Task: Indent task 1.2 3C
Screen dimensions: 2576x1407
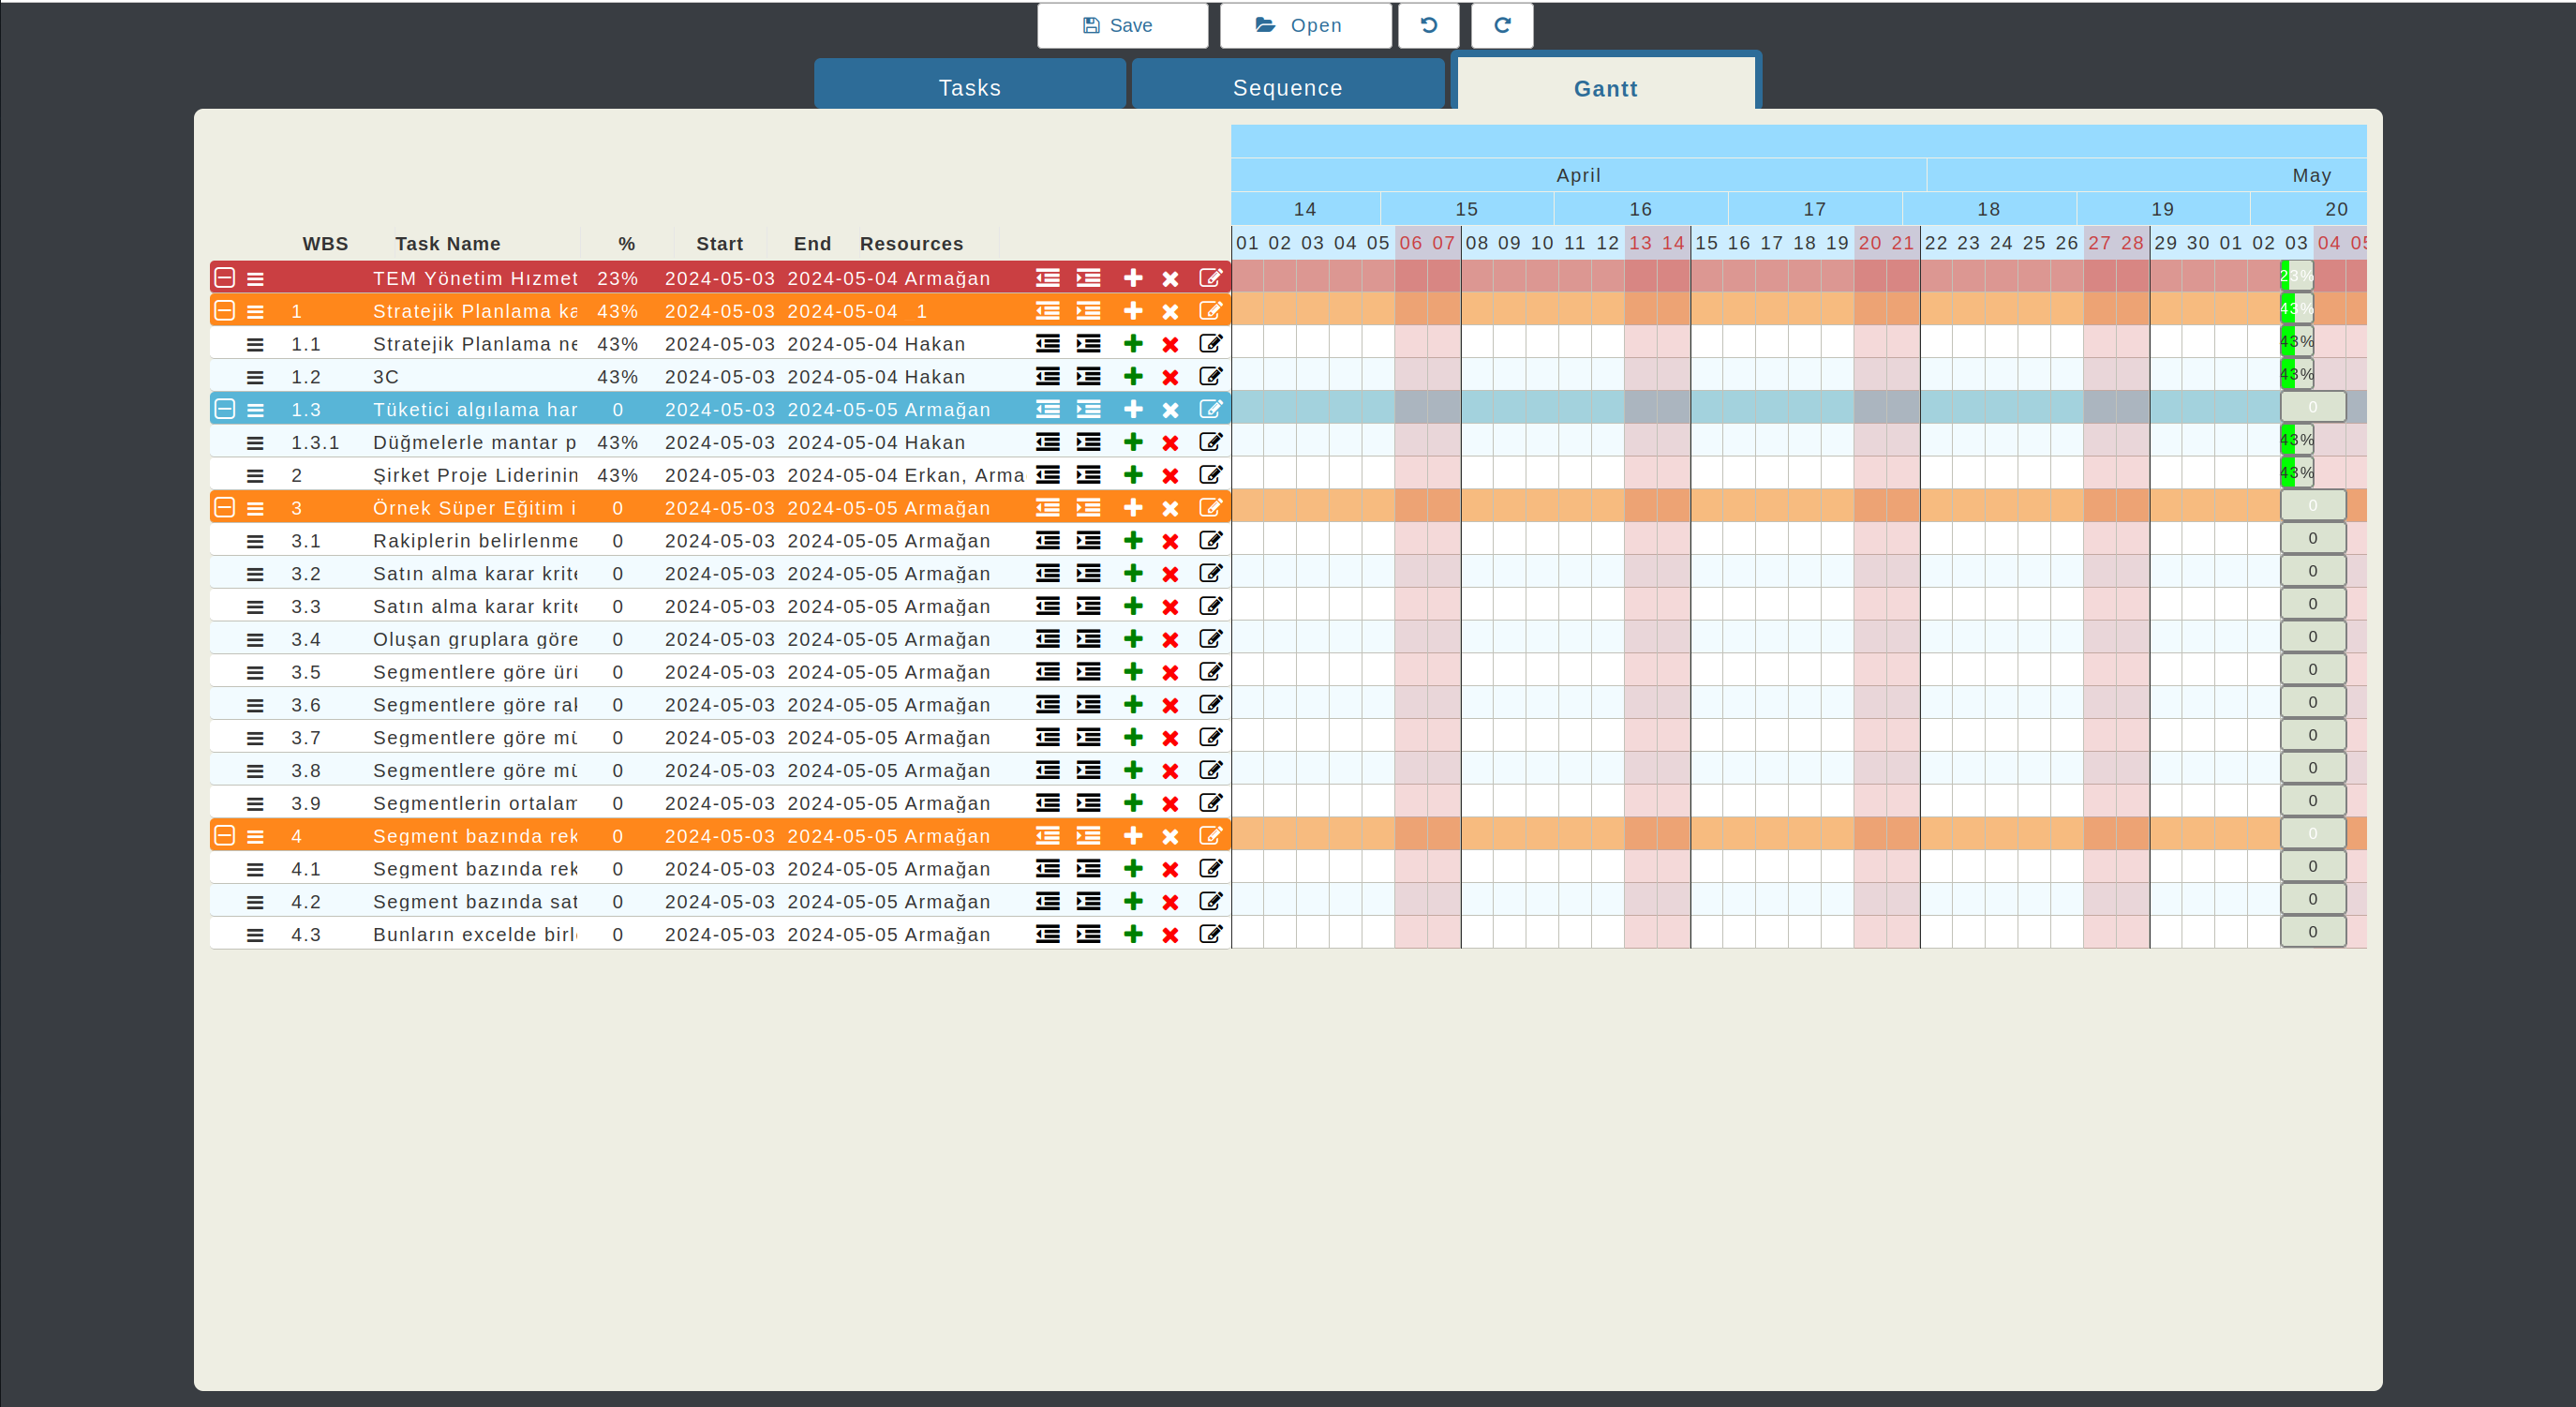Action: tap(1088, 377)
